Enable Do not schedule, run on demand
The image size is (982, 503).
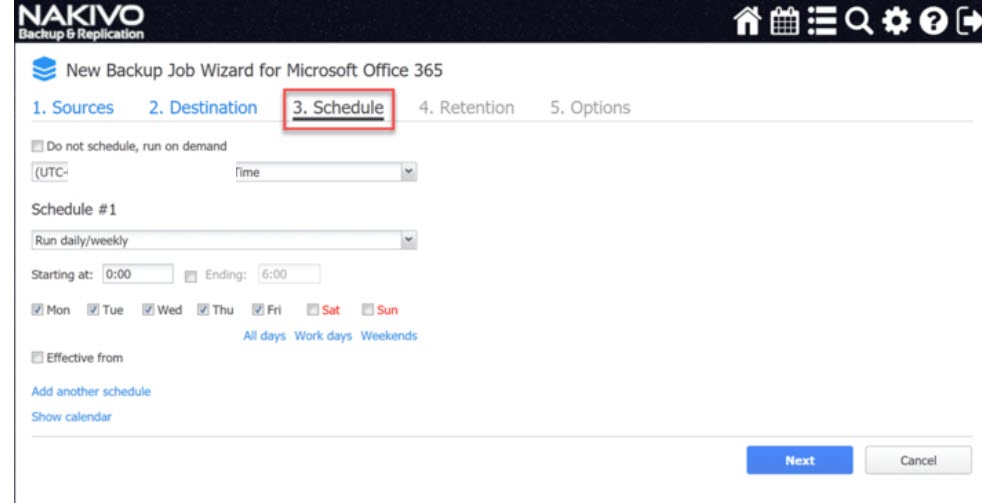(38, 146)
